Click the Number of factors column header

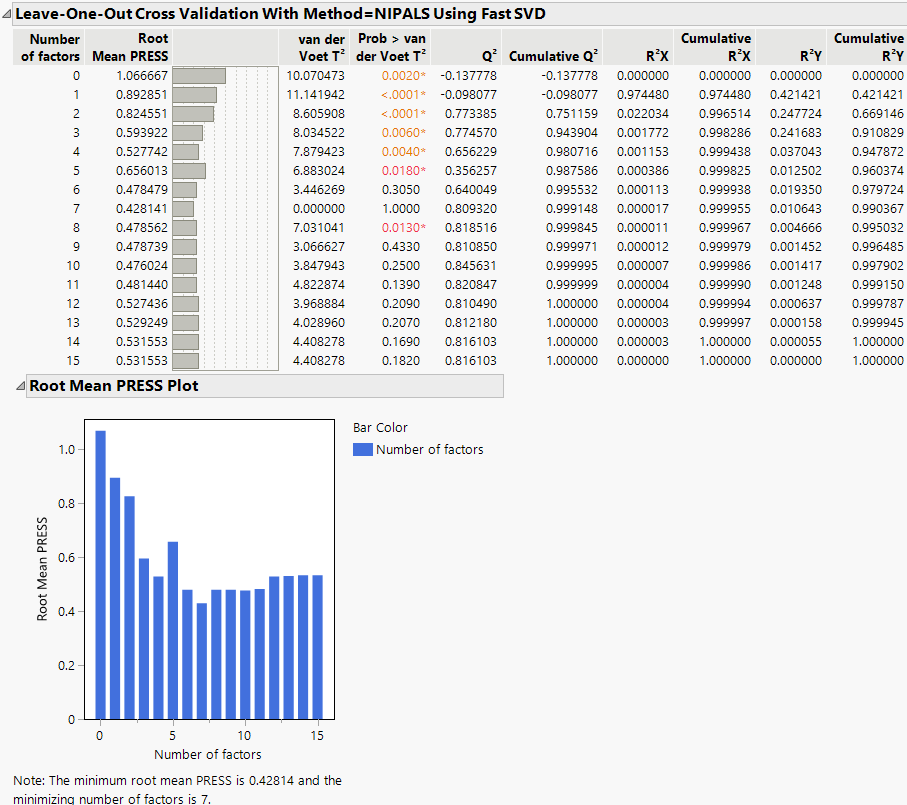pyautogui.click(x=51, y=47)
